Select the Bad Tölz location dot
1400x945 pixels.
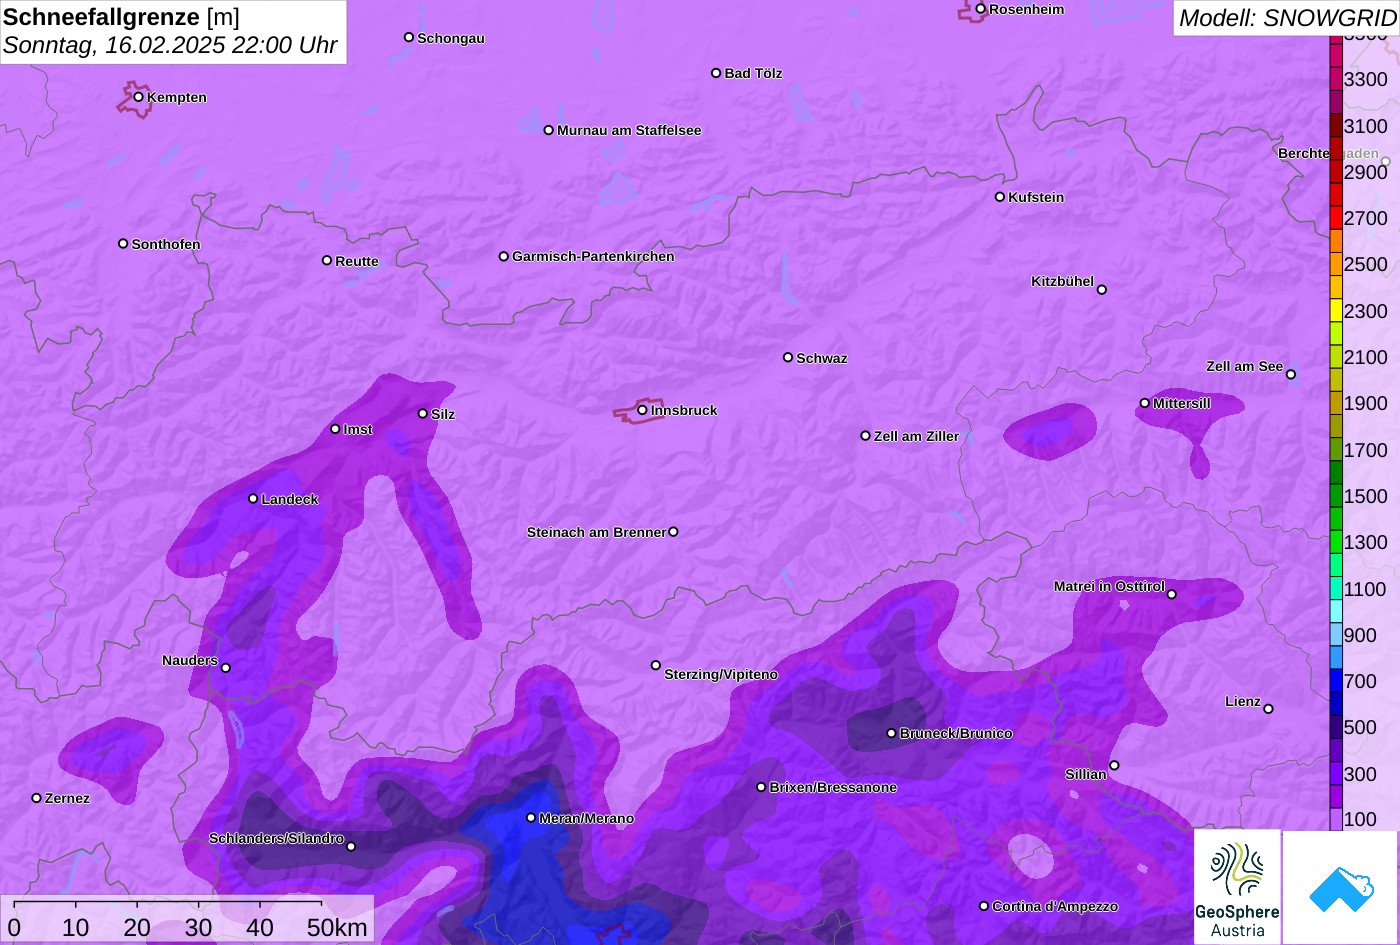pyautogui.click(x=716, y=73)
